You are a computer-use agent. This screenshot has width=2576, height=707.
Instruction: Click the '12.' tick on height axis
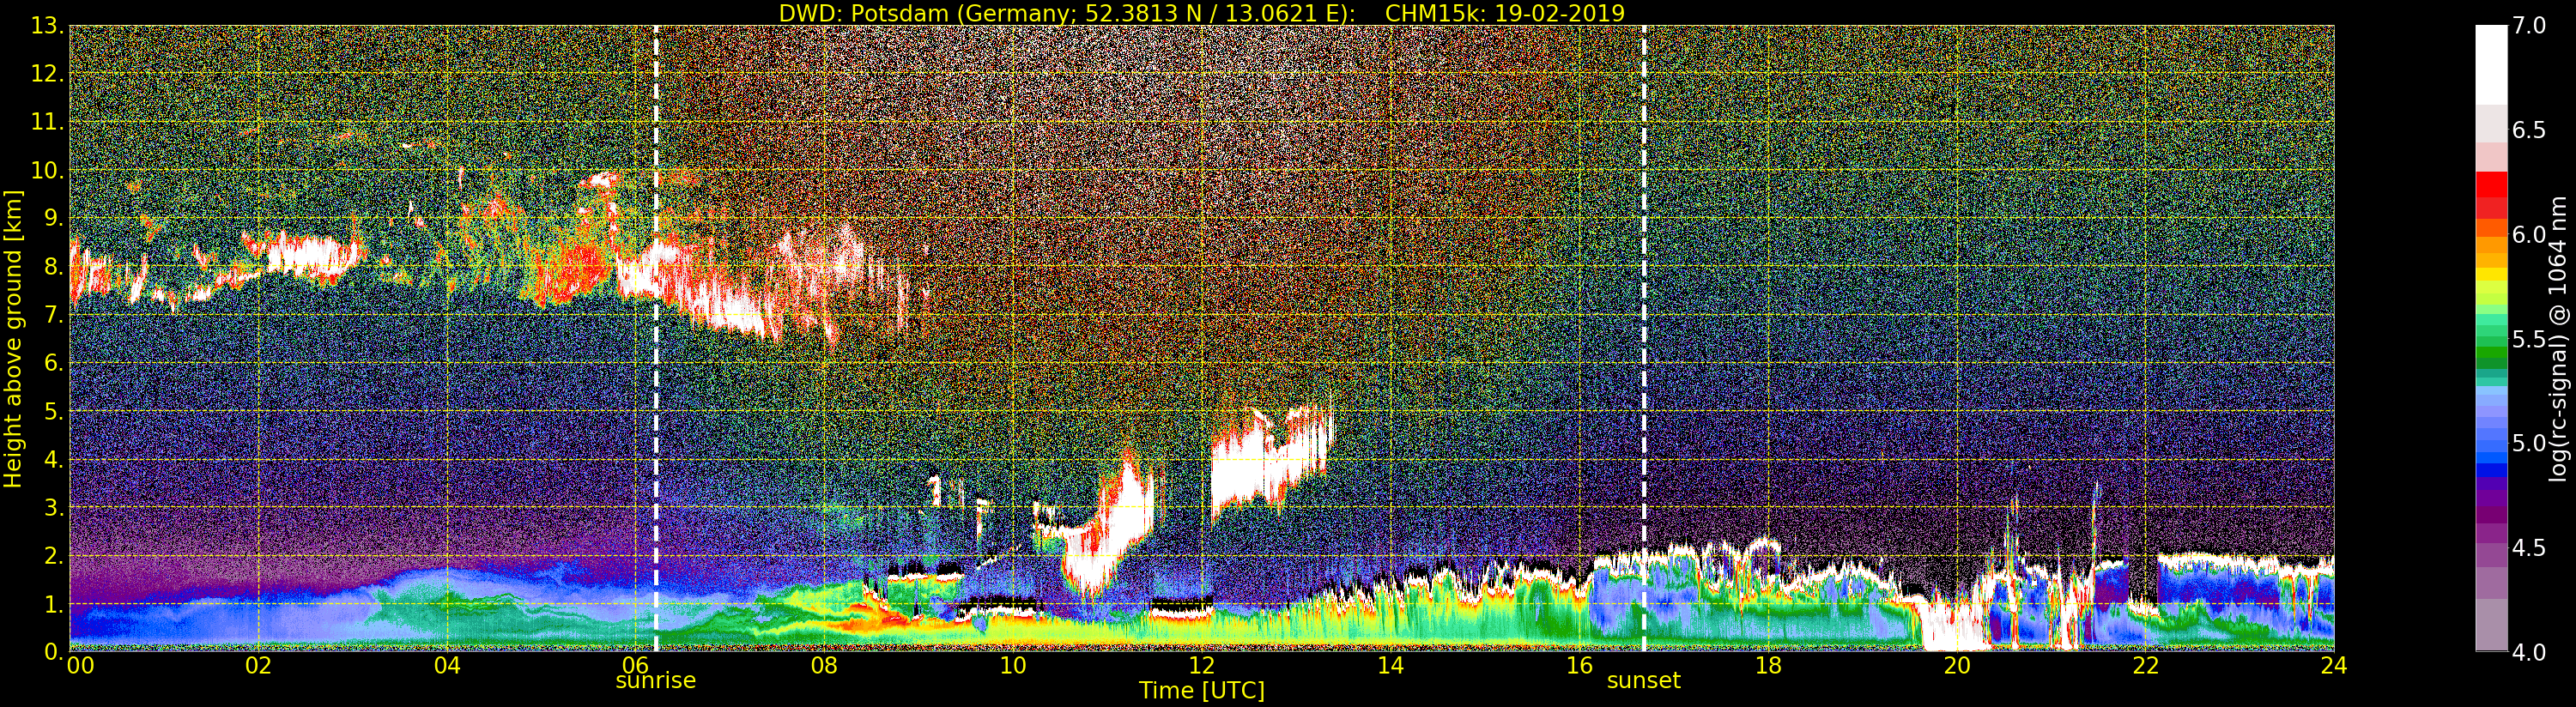point(47,74)
